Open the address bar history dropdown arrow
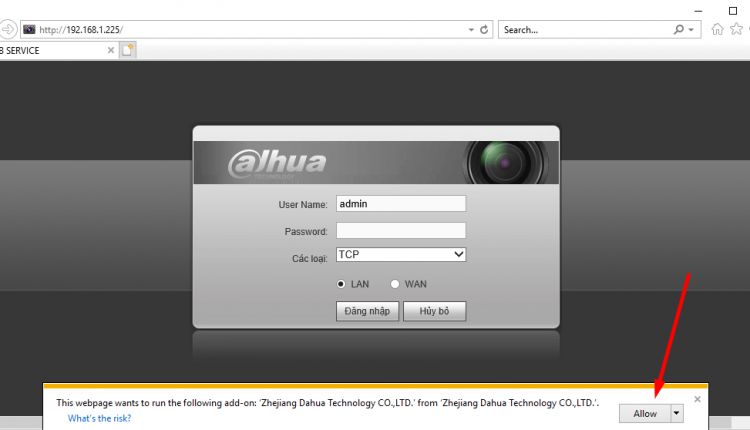750x430 pixels. click(x=471, y=30)
